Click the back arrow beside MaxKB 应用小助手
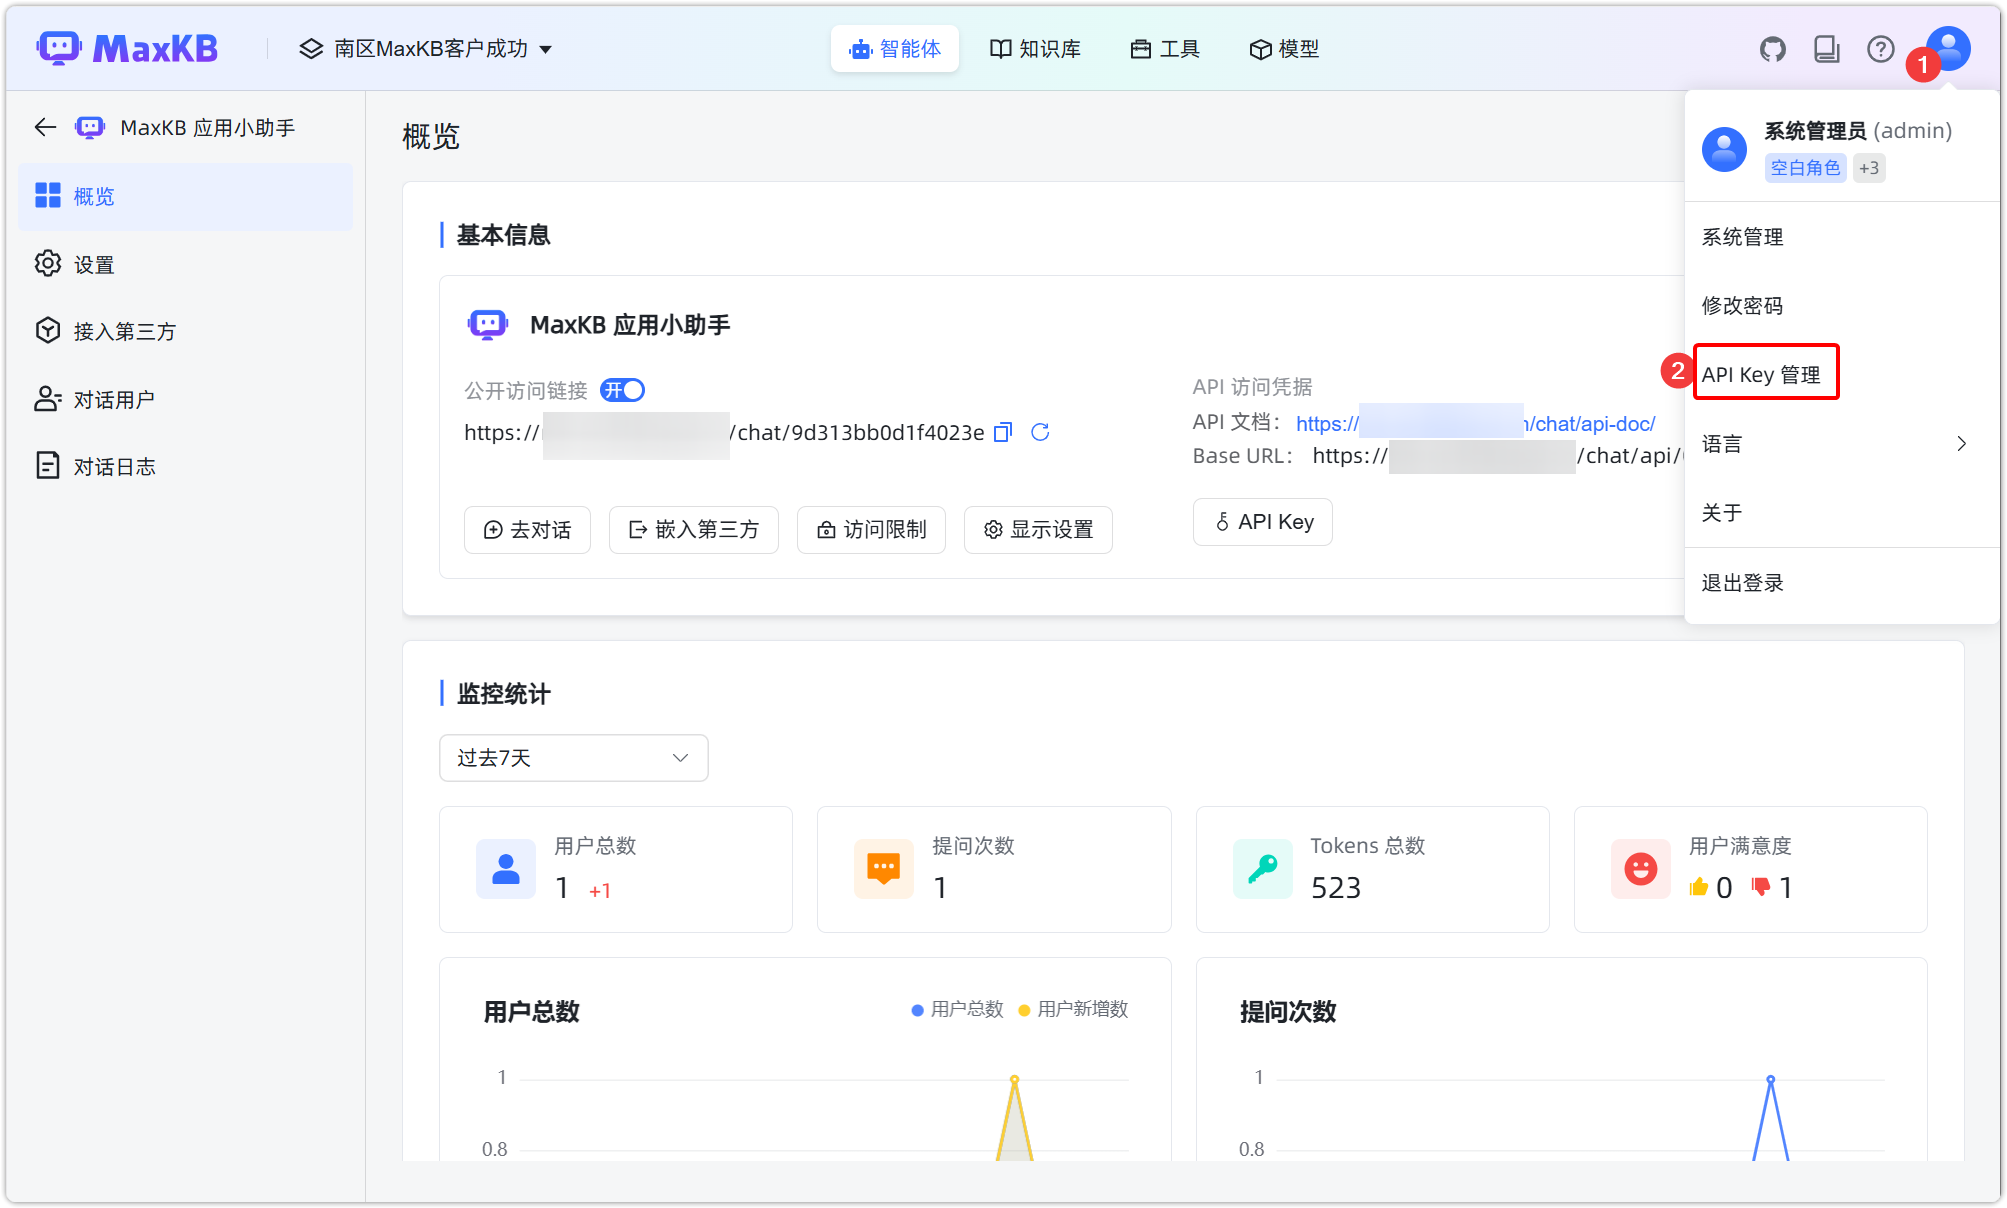Screen dimensions: 2007x1208 [44, 127]
